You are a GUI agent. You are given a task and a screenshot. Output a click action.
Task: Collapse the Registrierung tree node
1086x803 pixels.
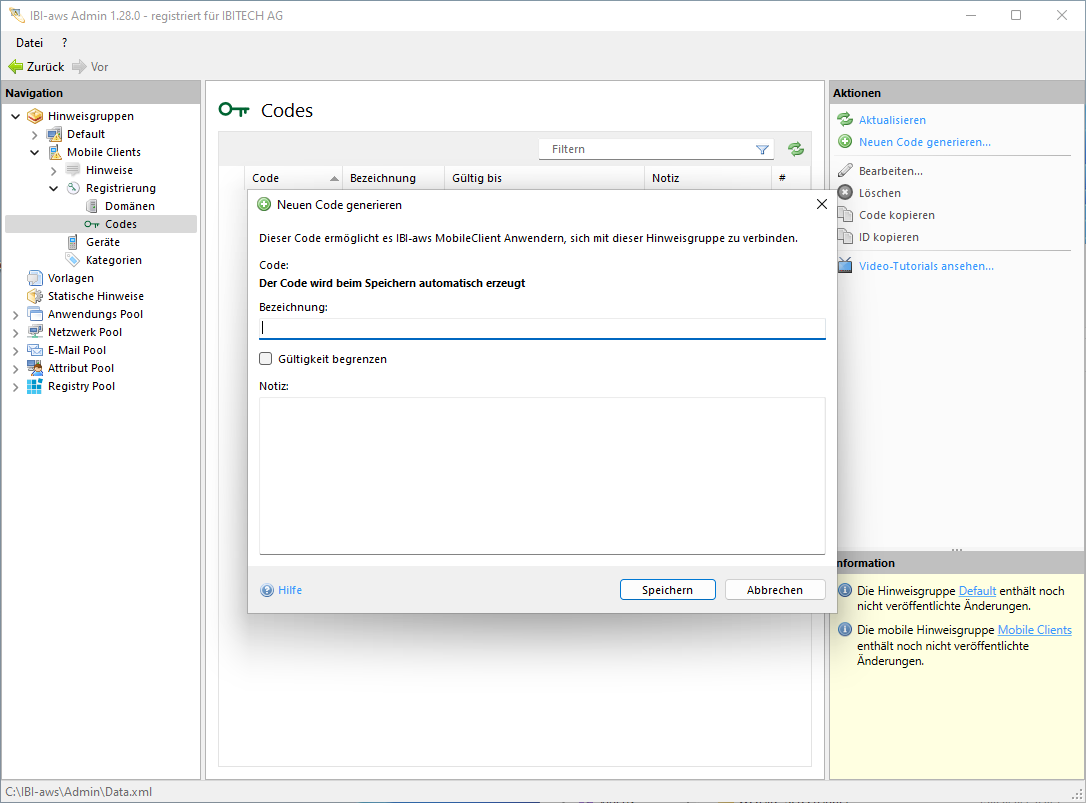(x=54, y=188)
